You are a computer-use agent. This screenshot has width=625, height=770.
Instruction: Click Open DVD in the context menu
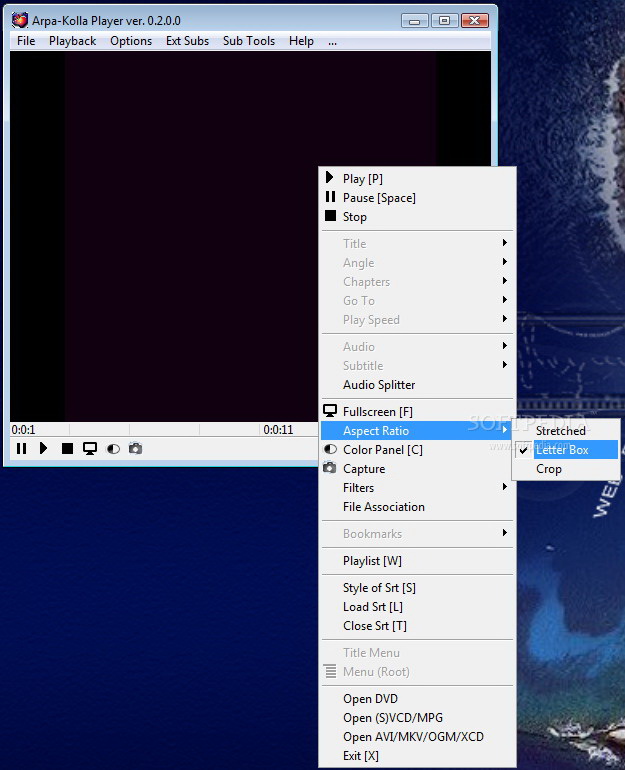coord(370,699)
